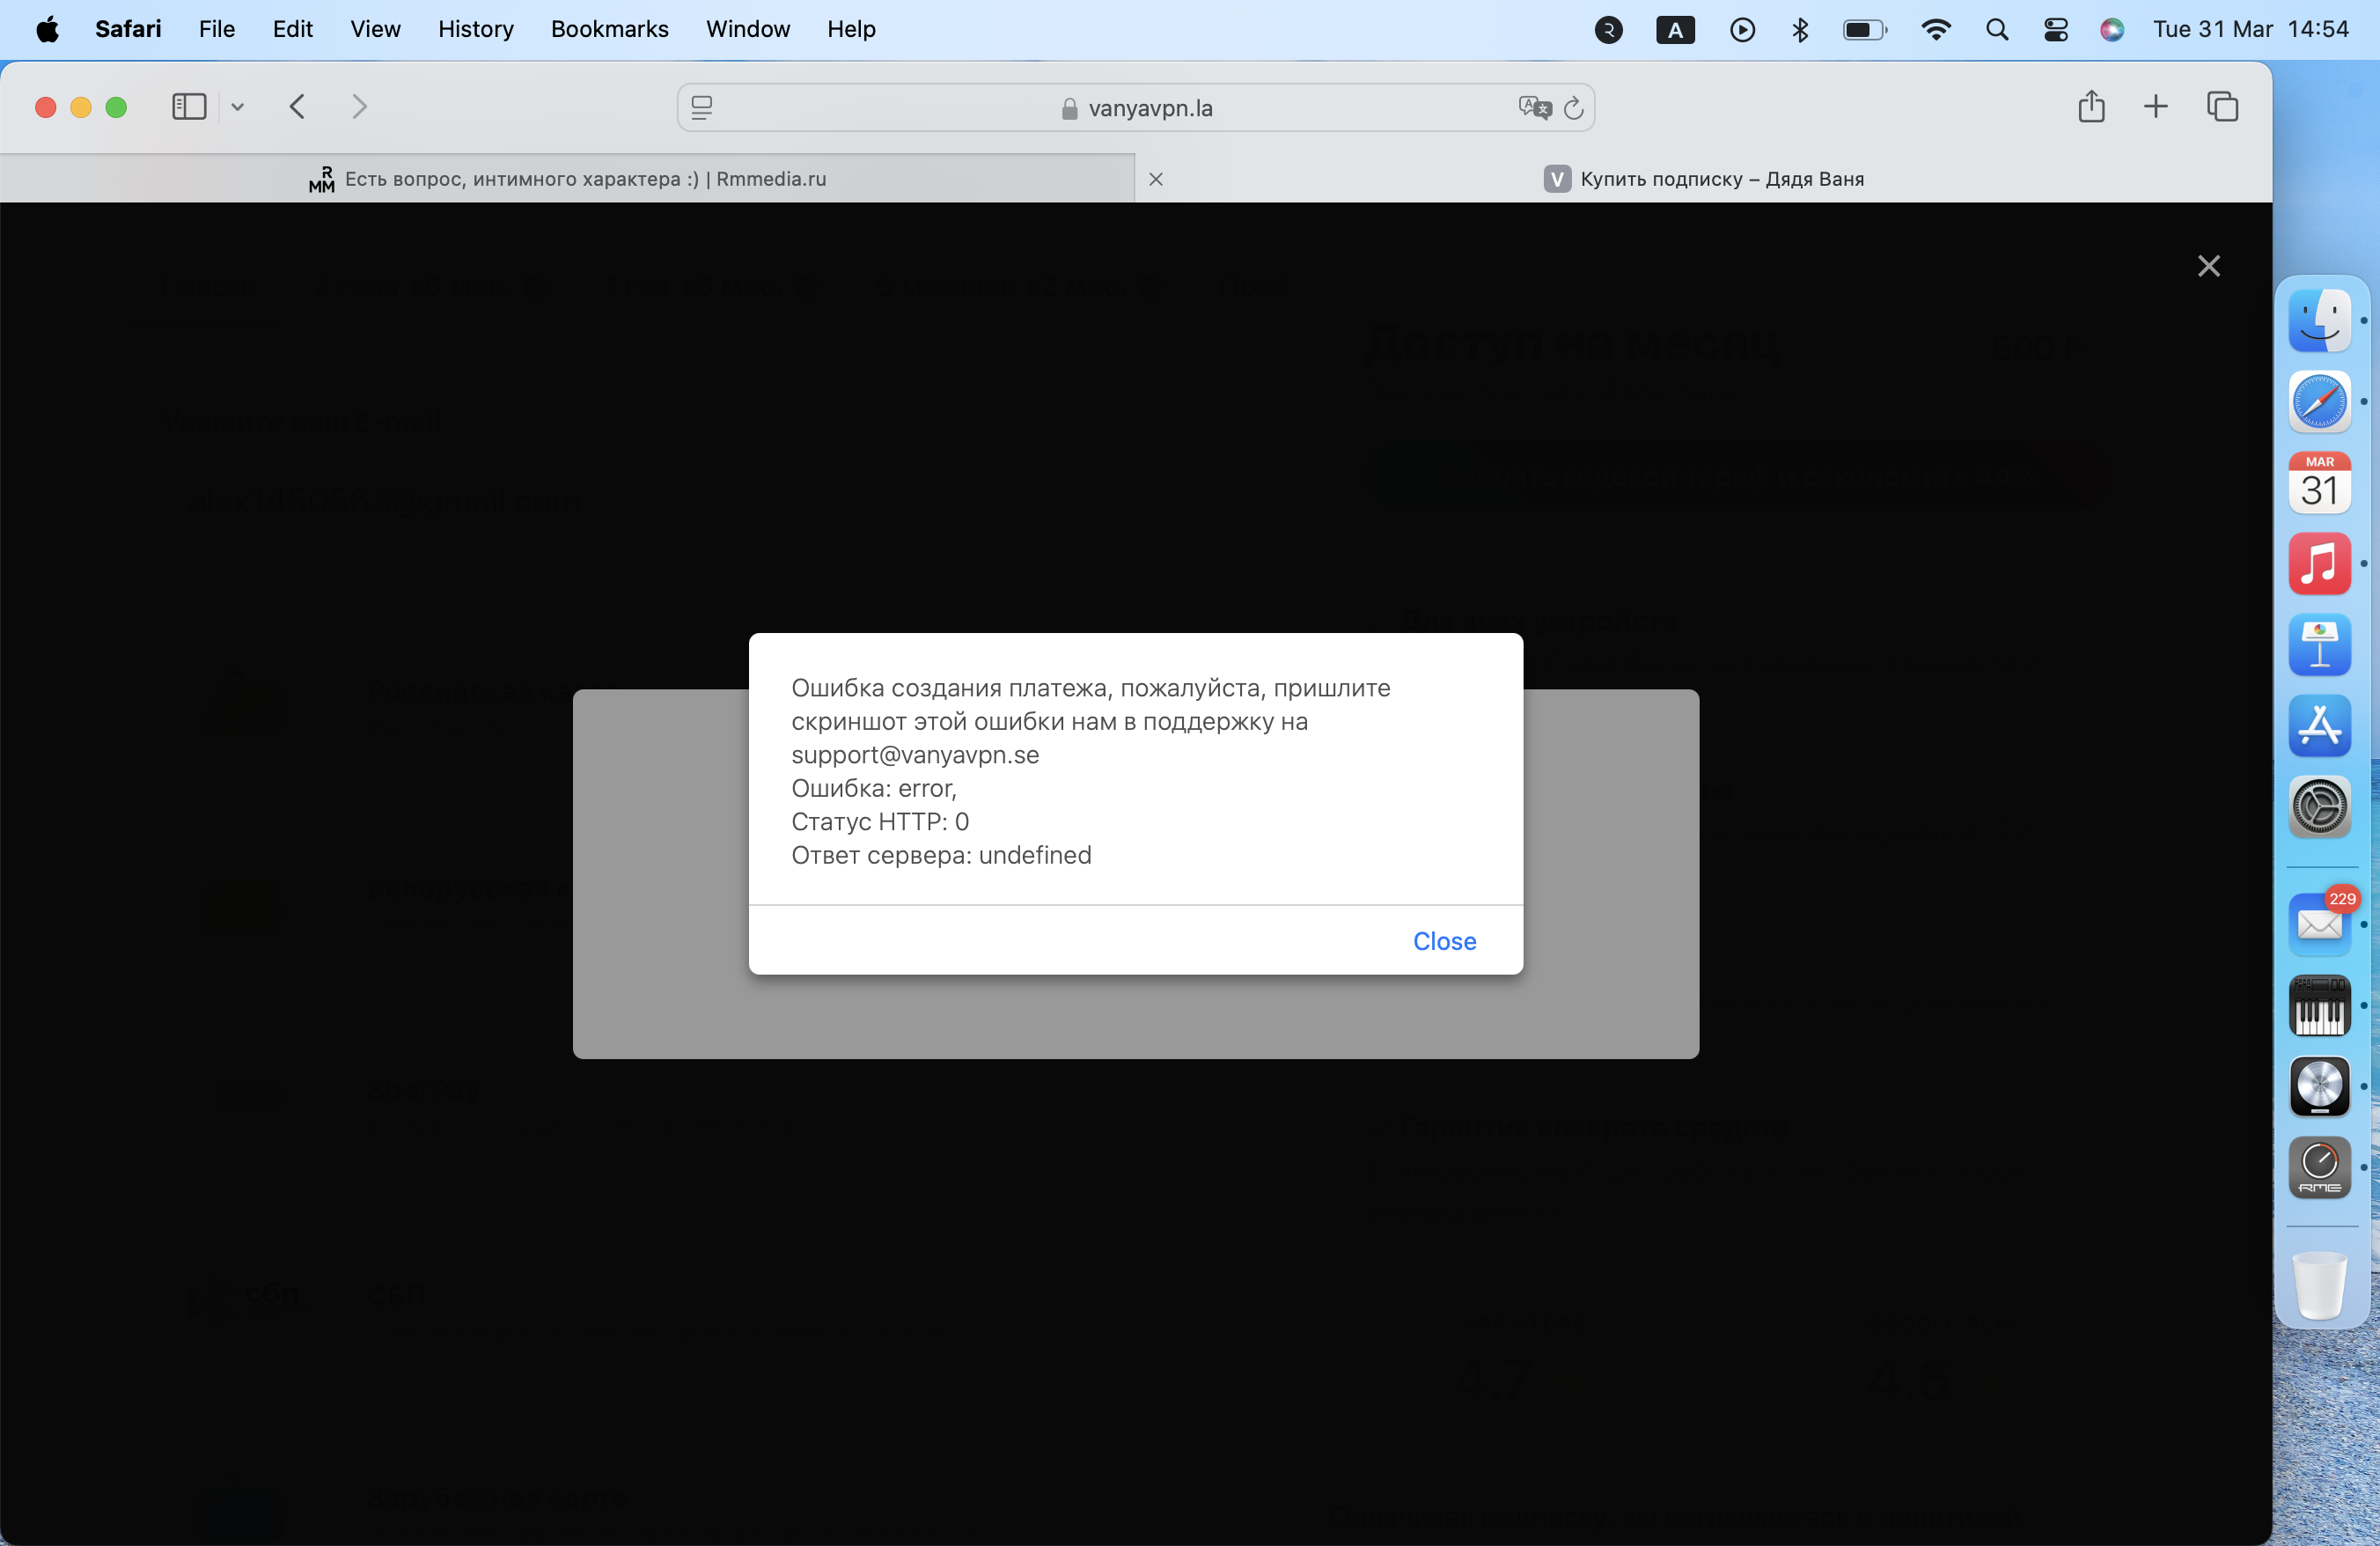Click the forward navigation arrow

(360, 107)
